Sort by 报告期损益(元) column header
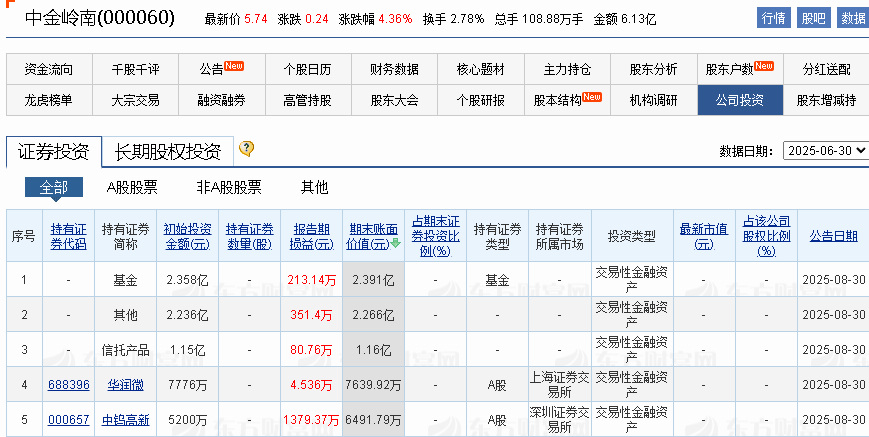869x437 pixels. [311, 237]
